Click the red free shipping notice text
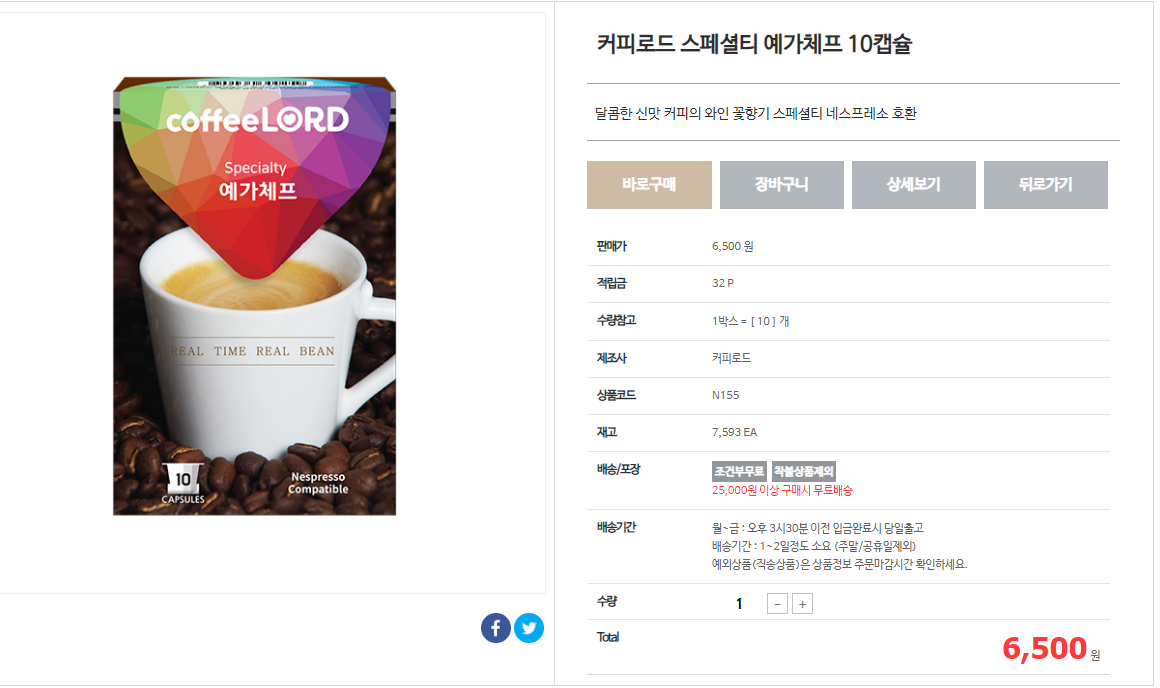The width and height of the screenshot is (1160, 688). click(782, 490)
